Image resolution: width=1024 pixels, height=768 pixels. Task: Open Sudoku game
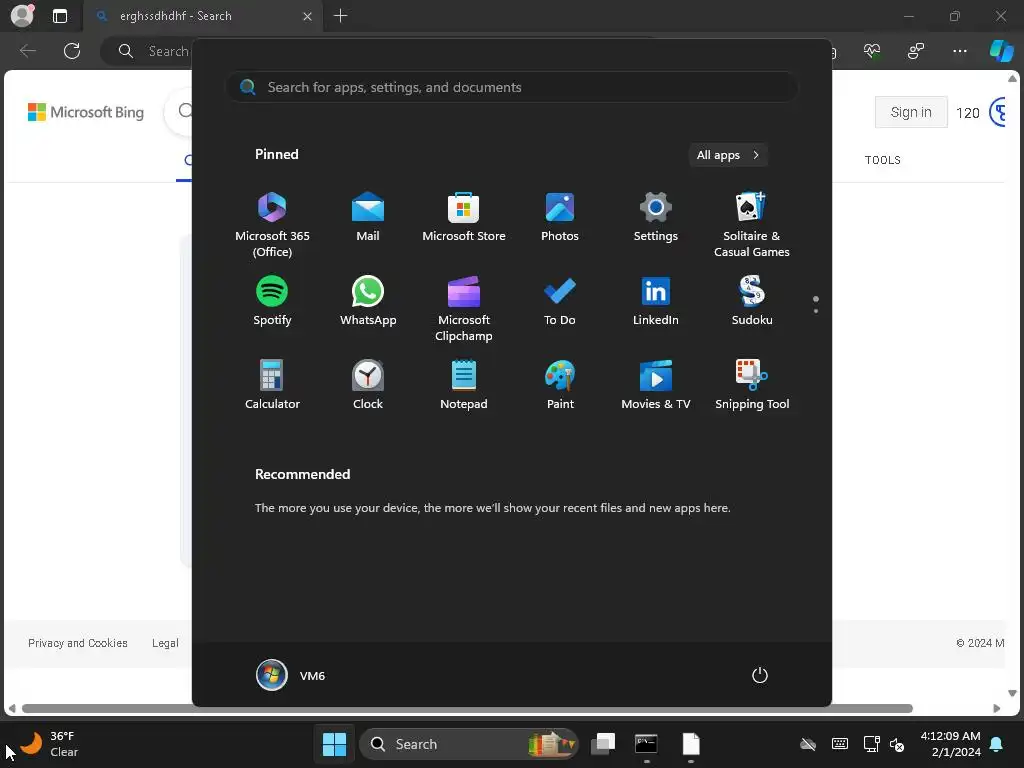pos(752,300)
